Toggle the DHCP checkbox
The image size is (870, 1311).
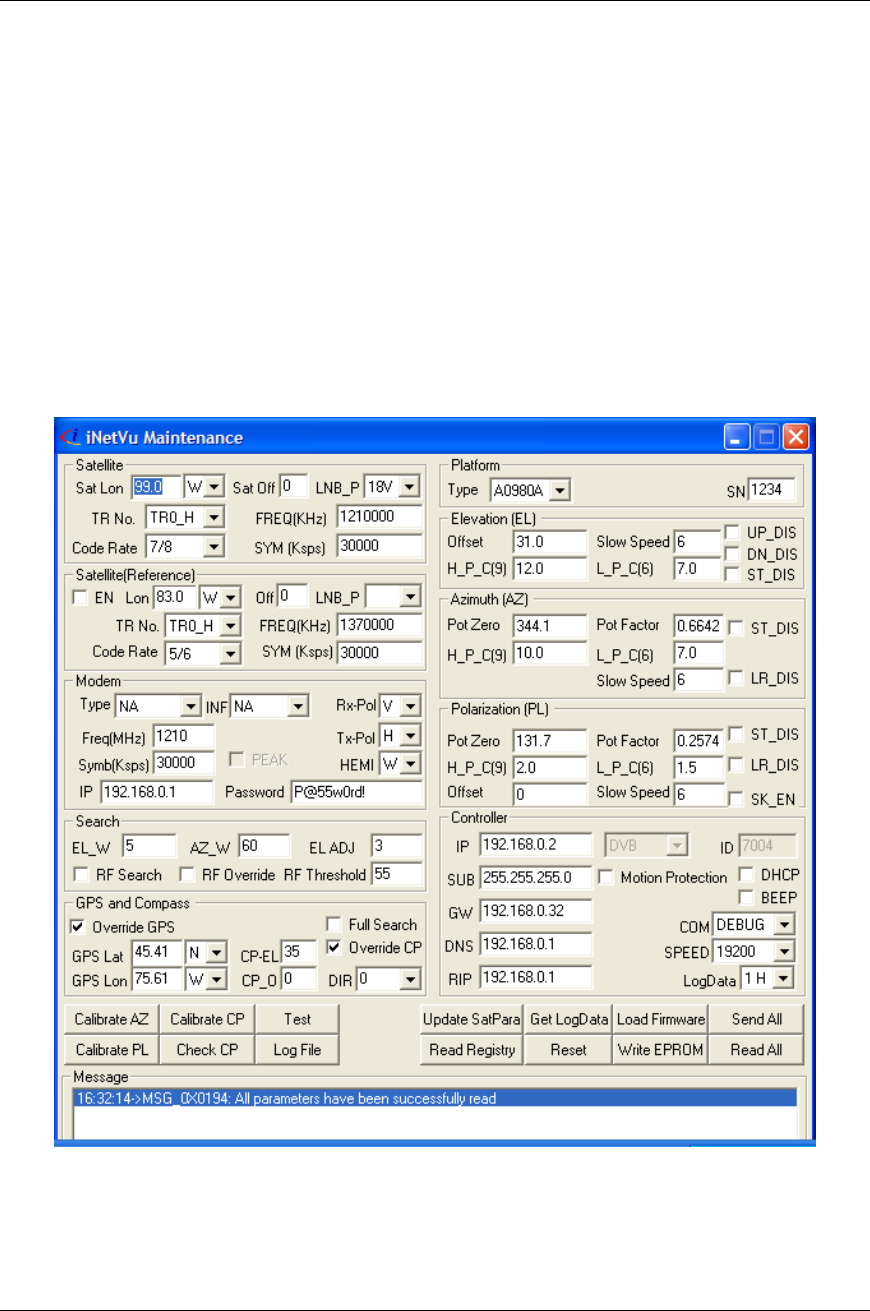click(745, 874)
